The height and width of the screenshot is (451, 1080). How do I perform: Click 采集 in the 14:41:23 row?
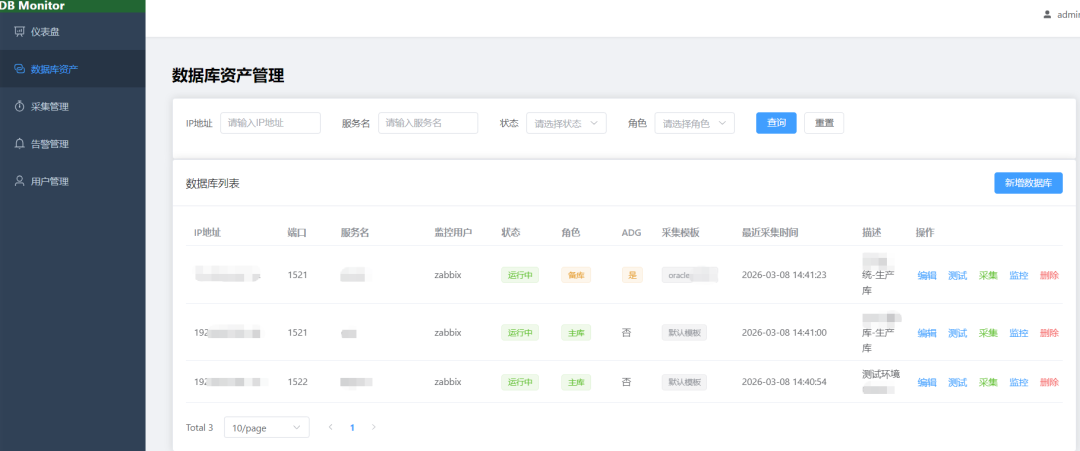988,275
